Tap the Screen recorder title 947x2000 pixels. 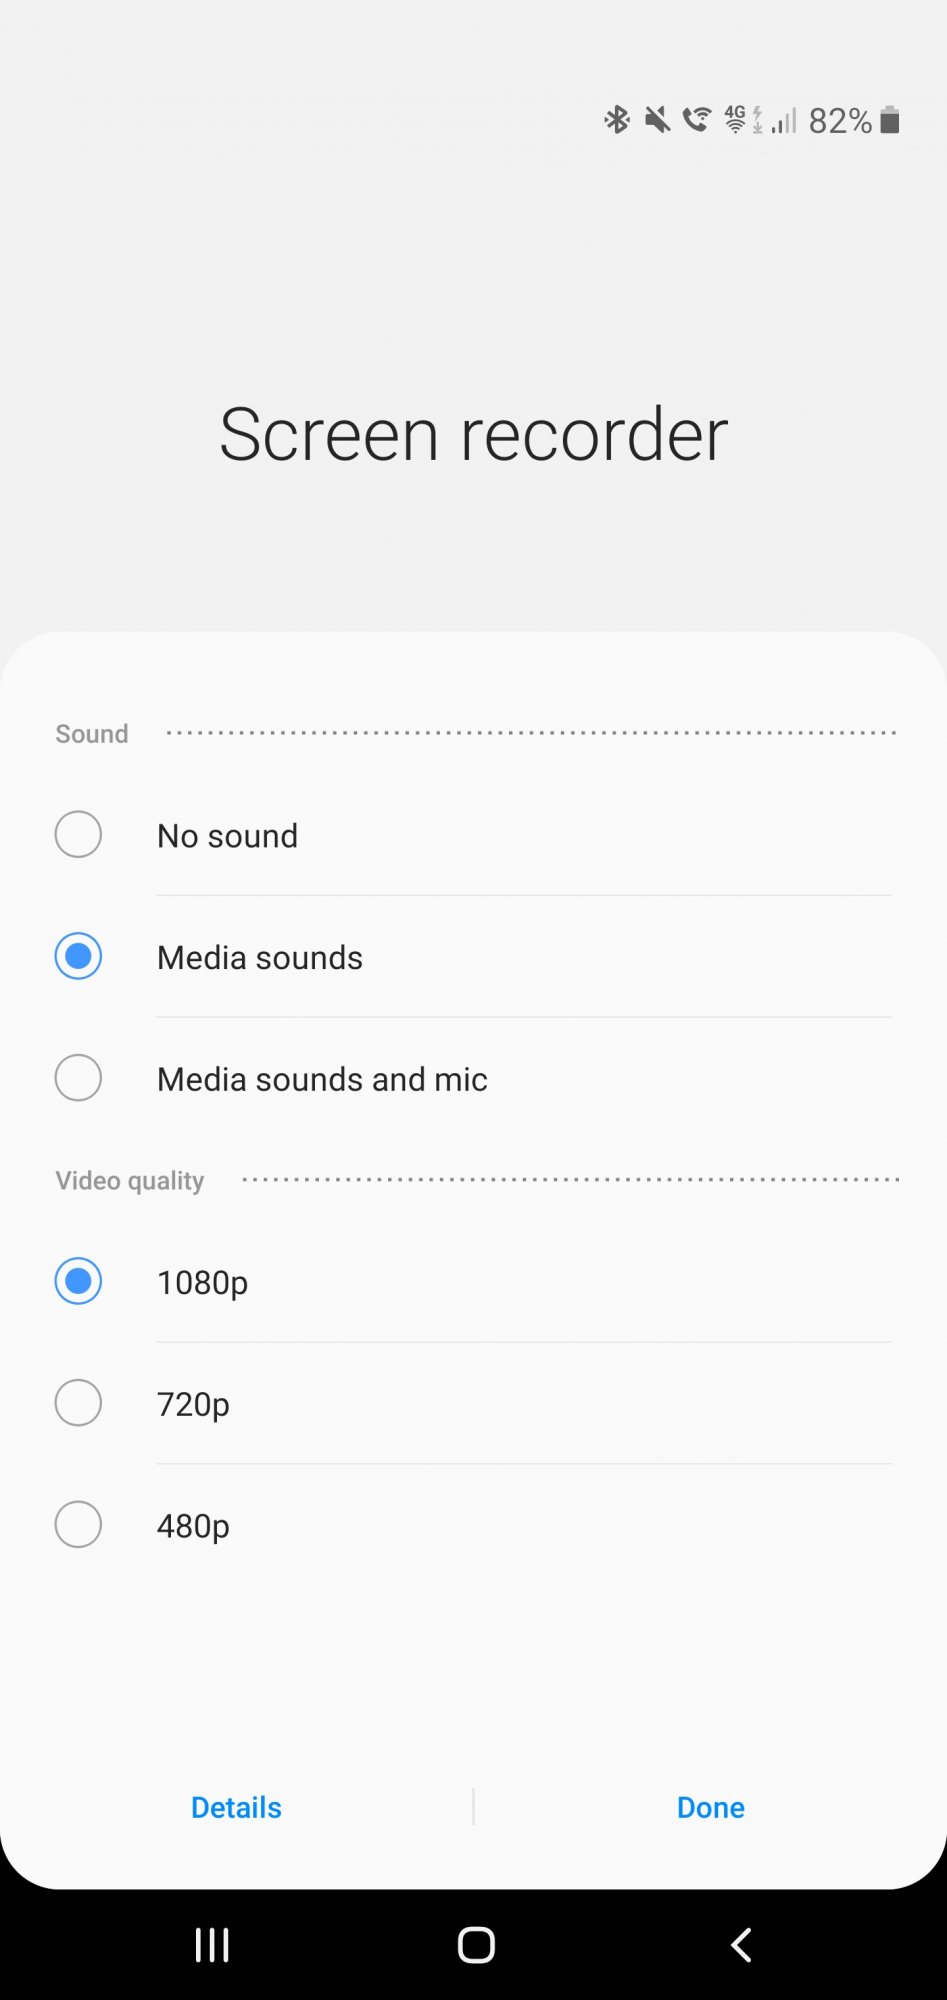point(473,435)
